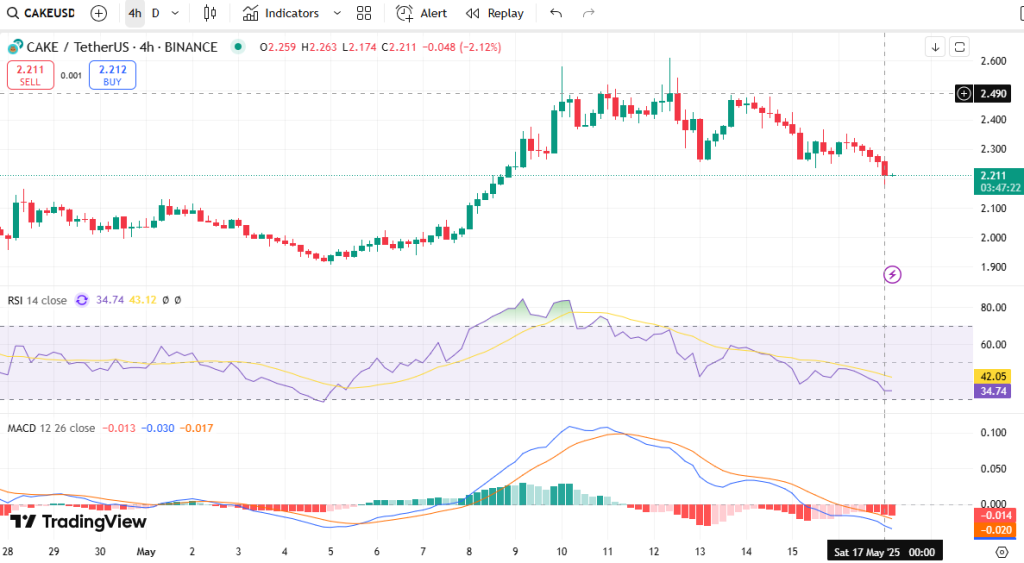Toggle the green market status dot
This screenshot has height=563, width=1024.
tap(237, 47)
